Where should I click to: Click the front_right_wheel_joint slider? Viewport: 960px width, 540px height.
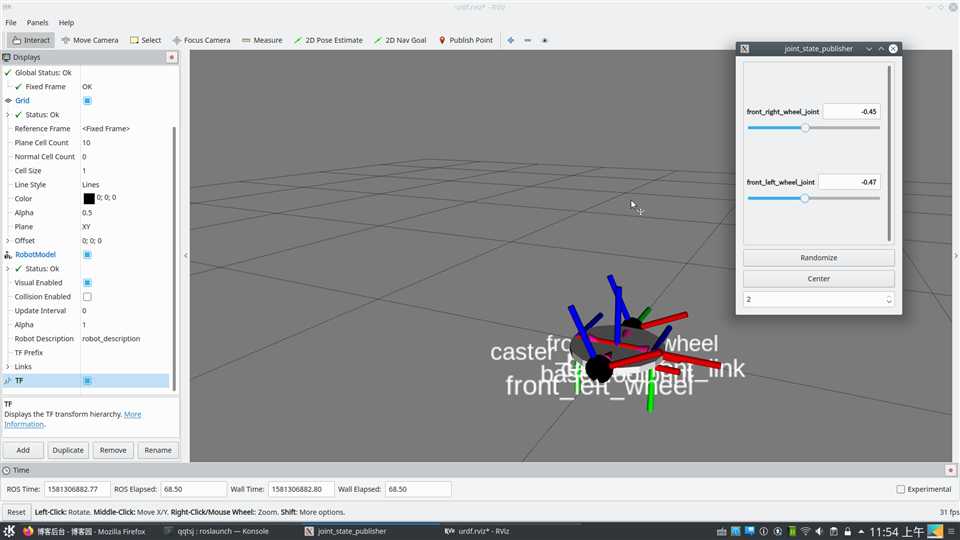coord(813,128)
